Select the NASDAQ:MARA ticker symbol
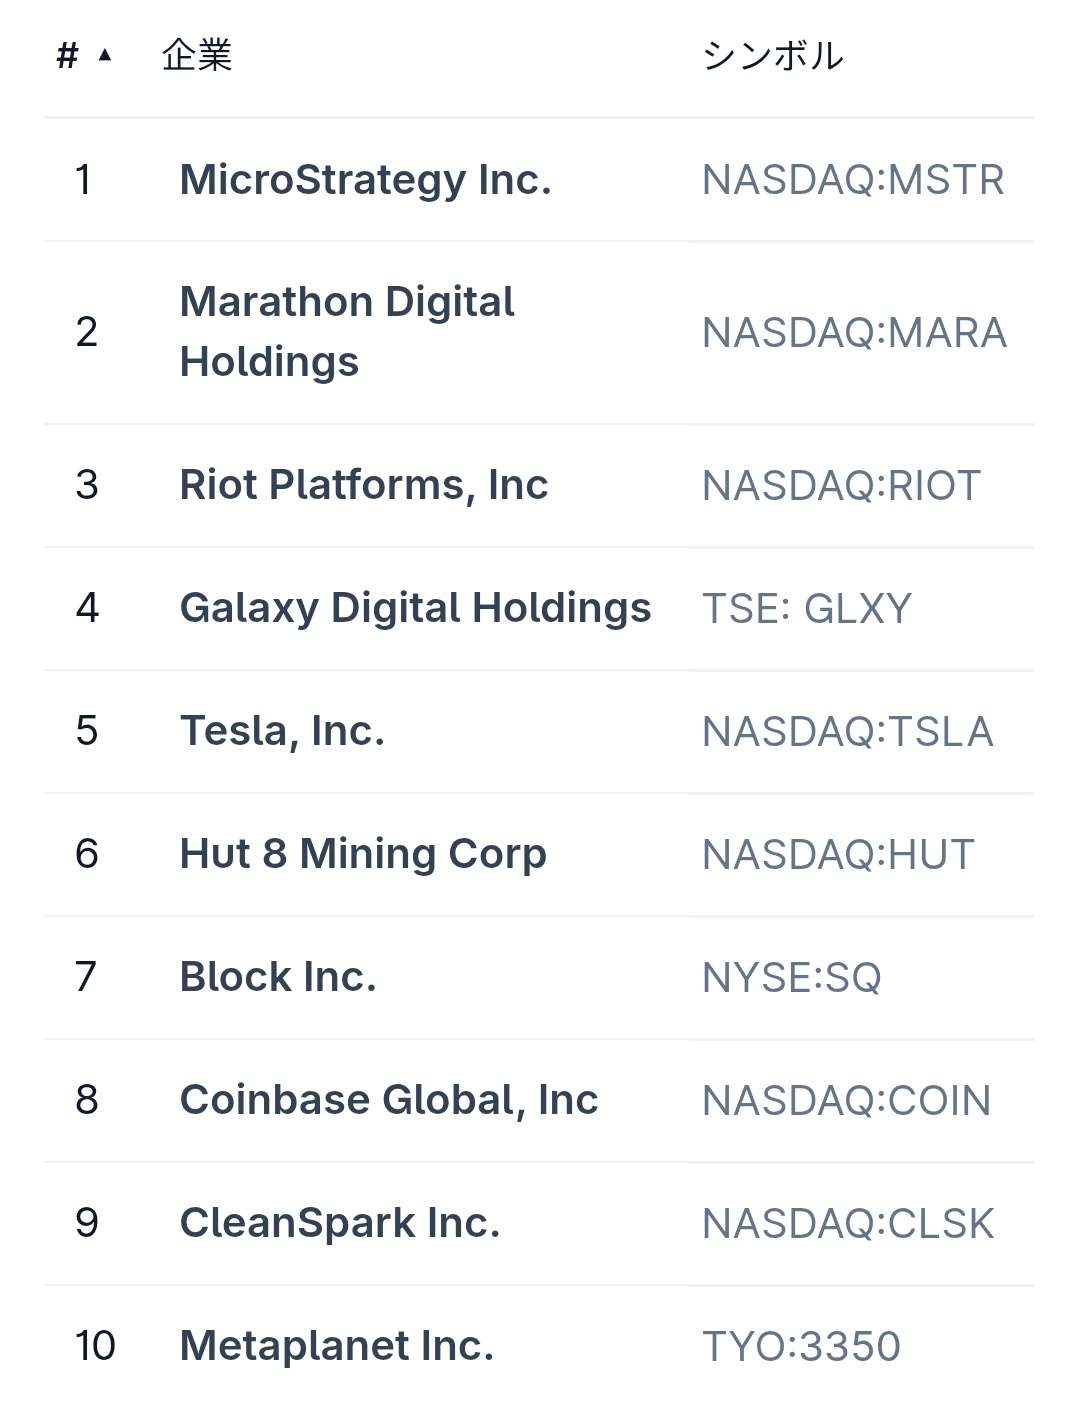1079x1406 pixels. coord(854,333)
